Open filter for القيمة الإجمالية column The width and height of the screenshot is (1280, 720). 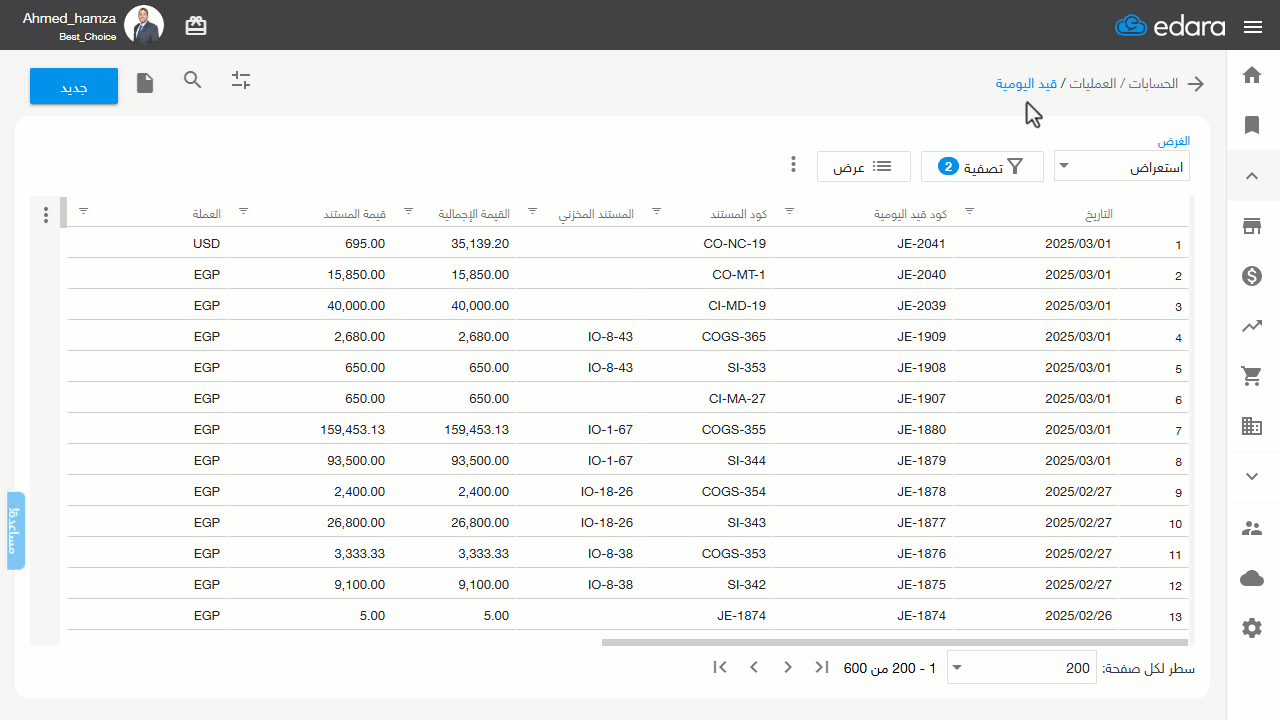(408, 212)
